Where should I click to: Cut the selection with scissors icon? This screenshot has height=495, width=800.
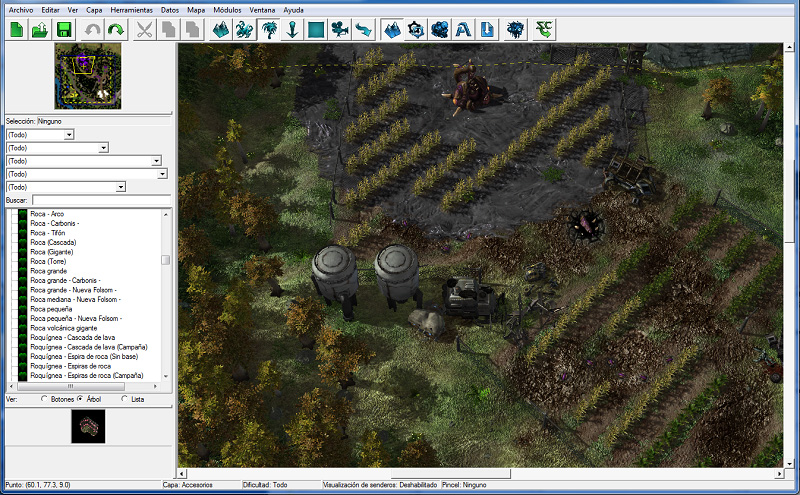click(145, 30)
